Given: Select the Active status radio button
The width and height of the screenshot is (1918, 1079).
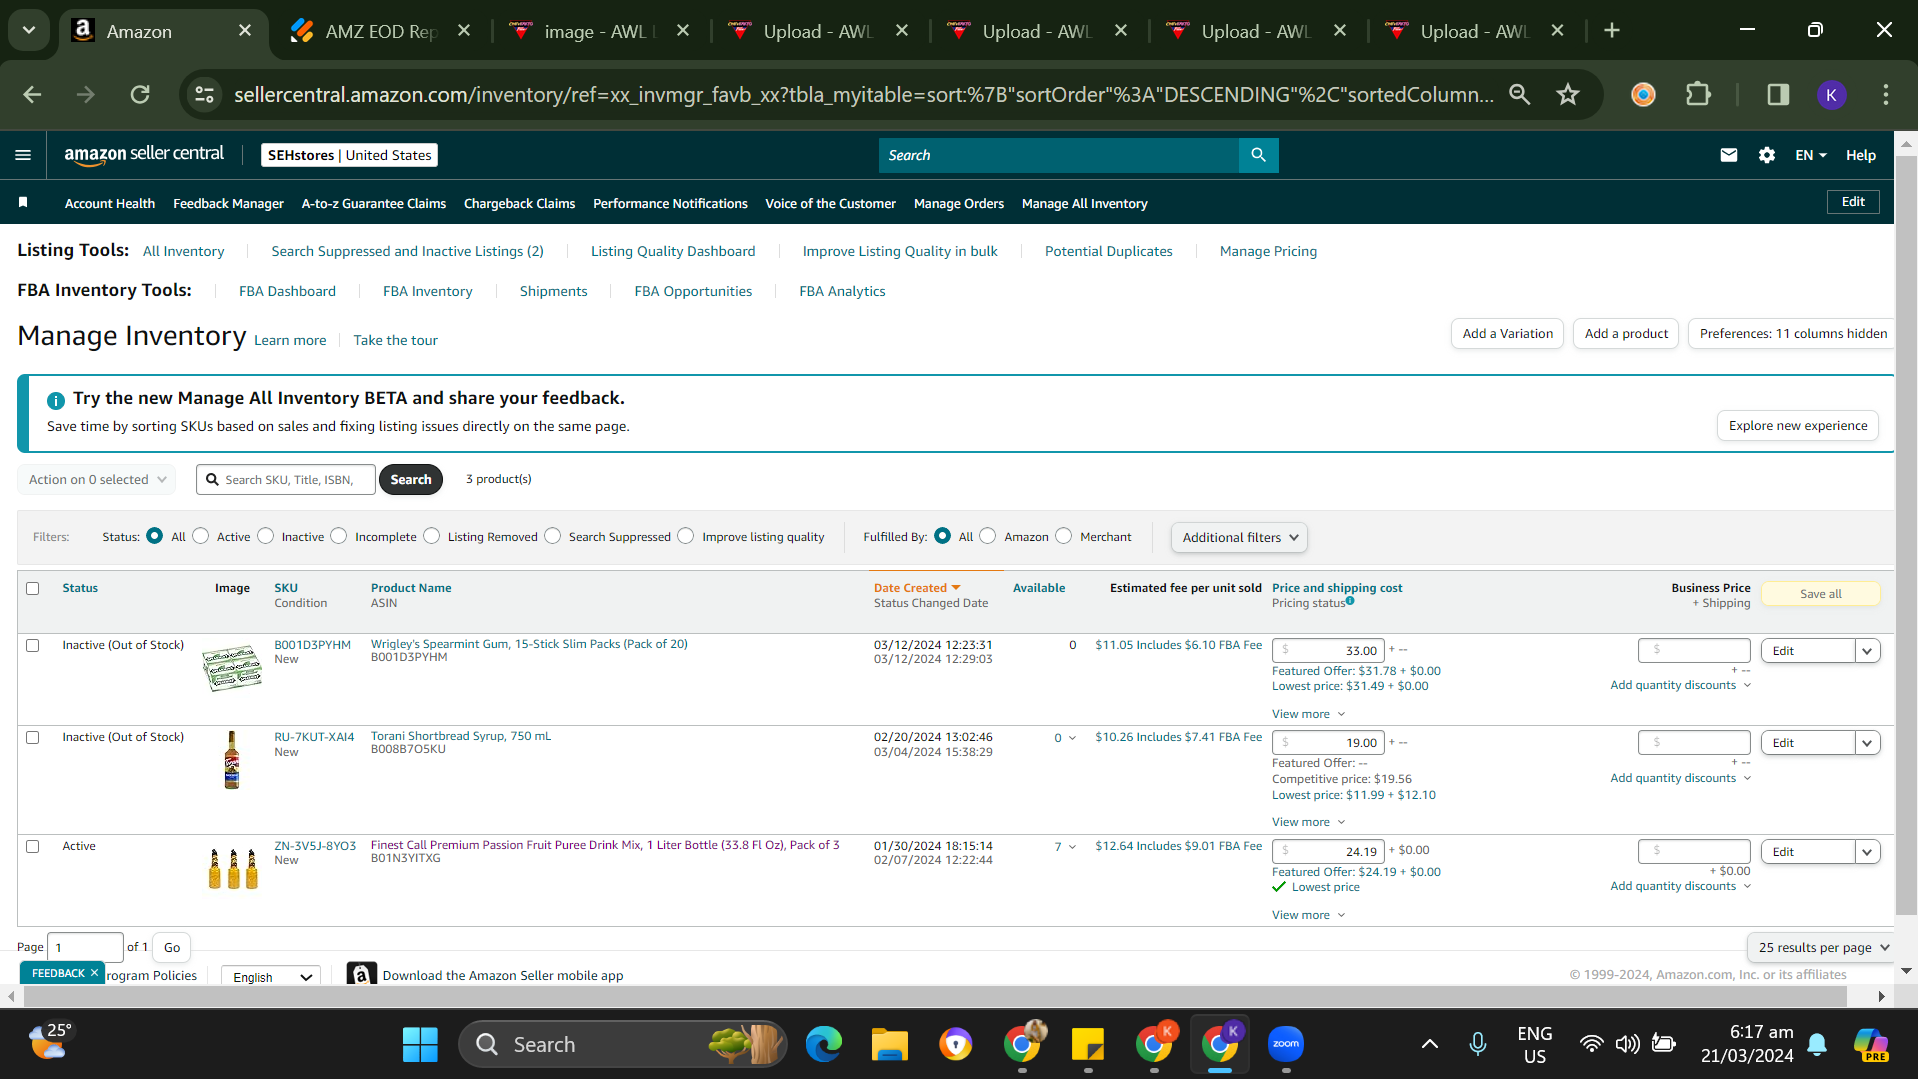Looking at the screenshot, I should point(201,536).
